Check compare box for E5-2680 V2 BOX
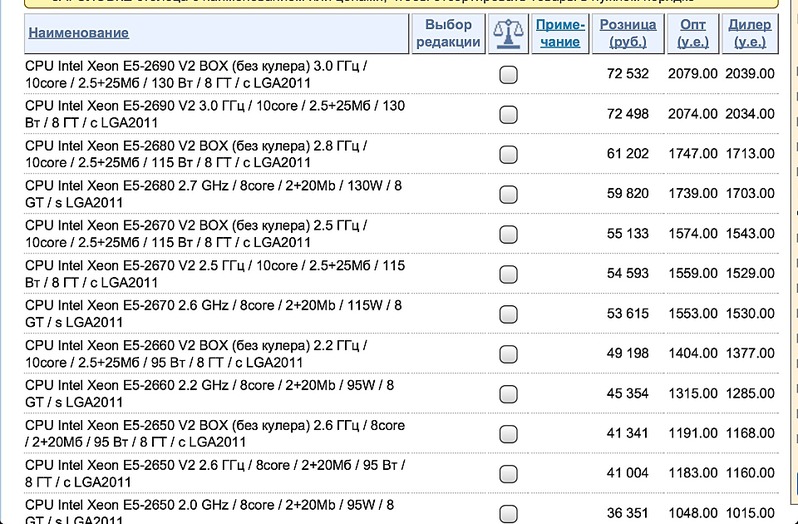Image resolution: width=798 pixels, height=524 pixels. click(508, 154)
